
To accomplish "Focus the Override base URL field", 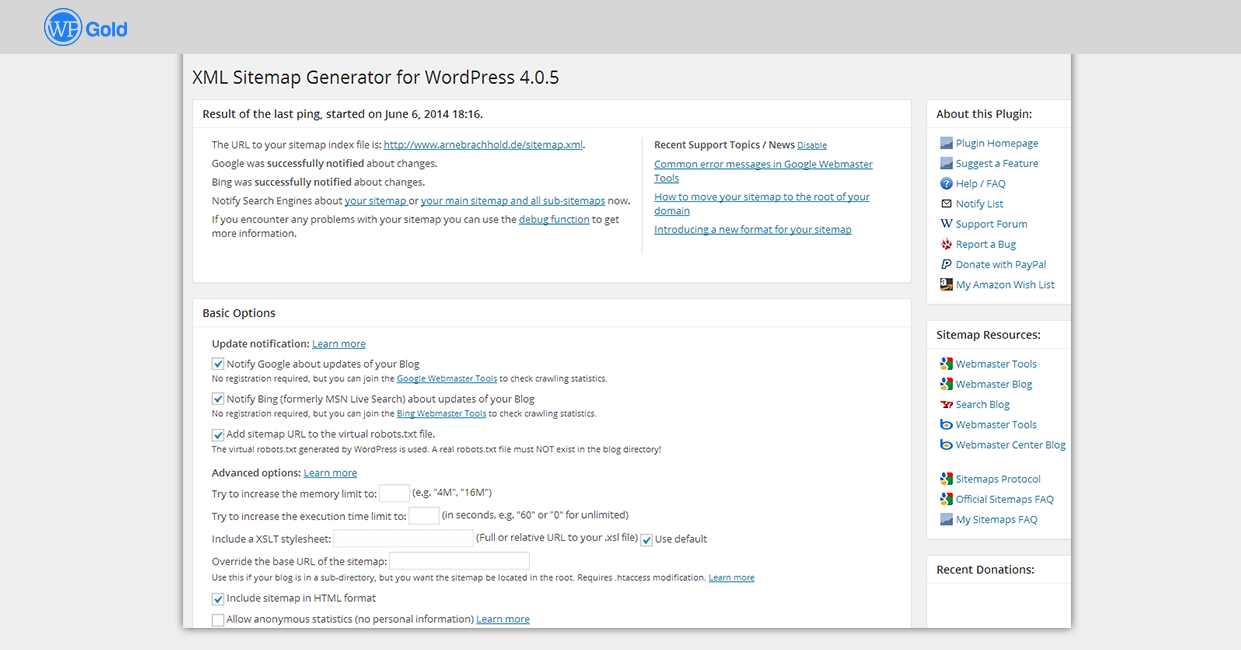I will point(459,561).
